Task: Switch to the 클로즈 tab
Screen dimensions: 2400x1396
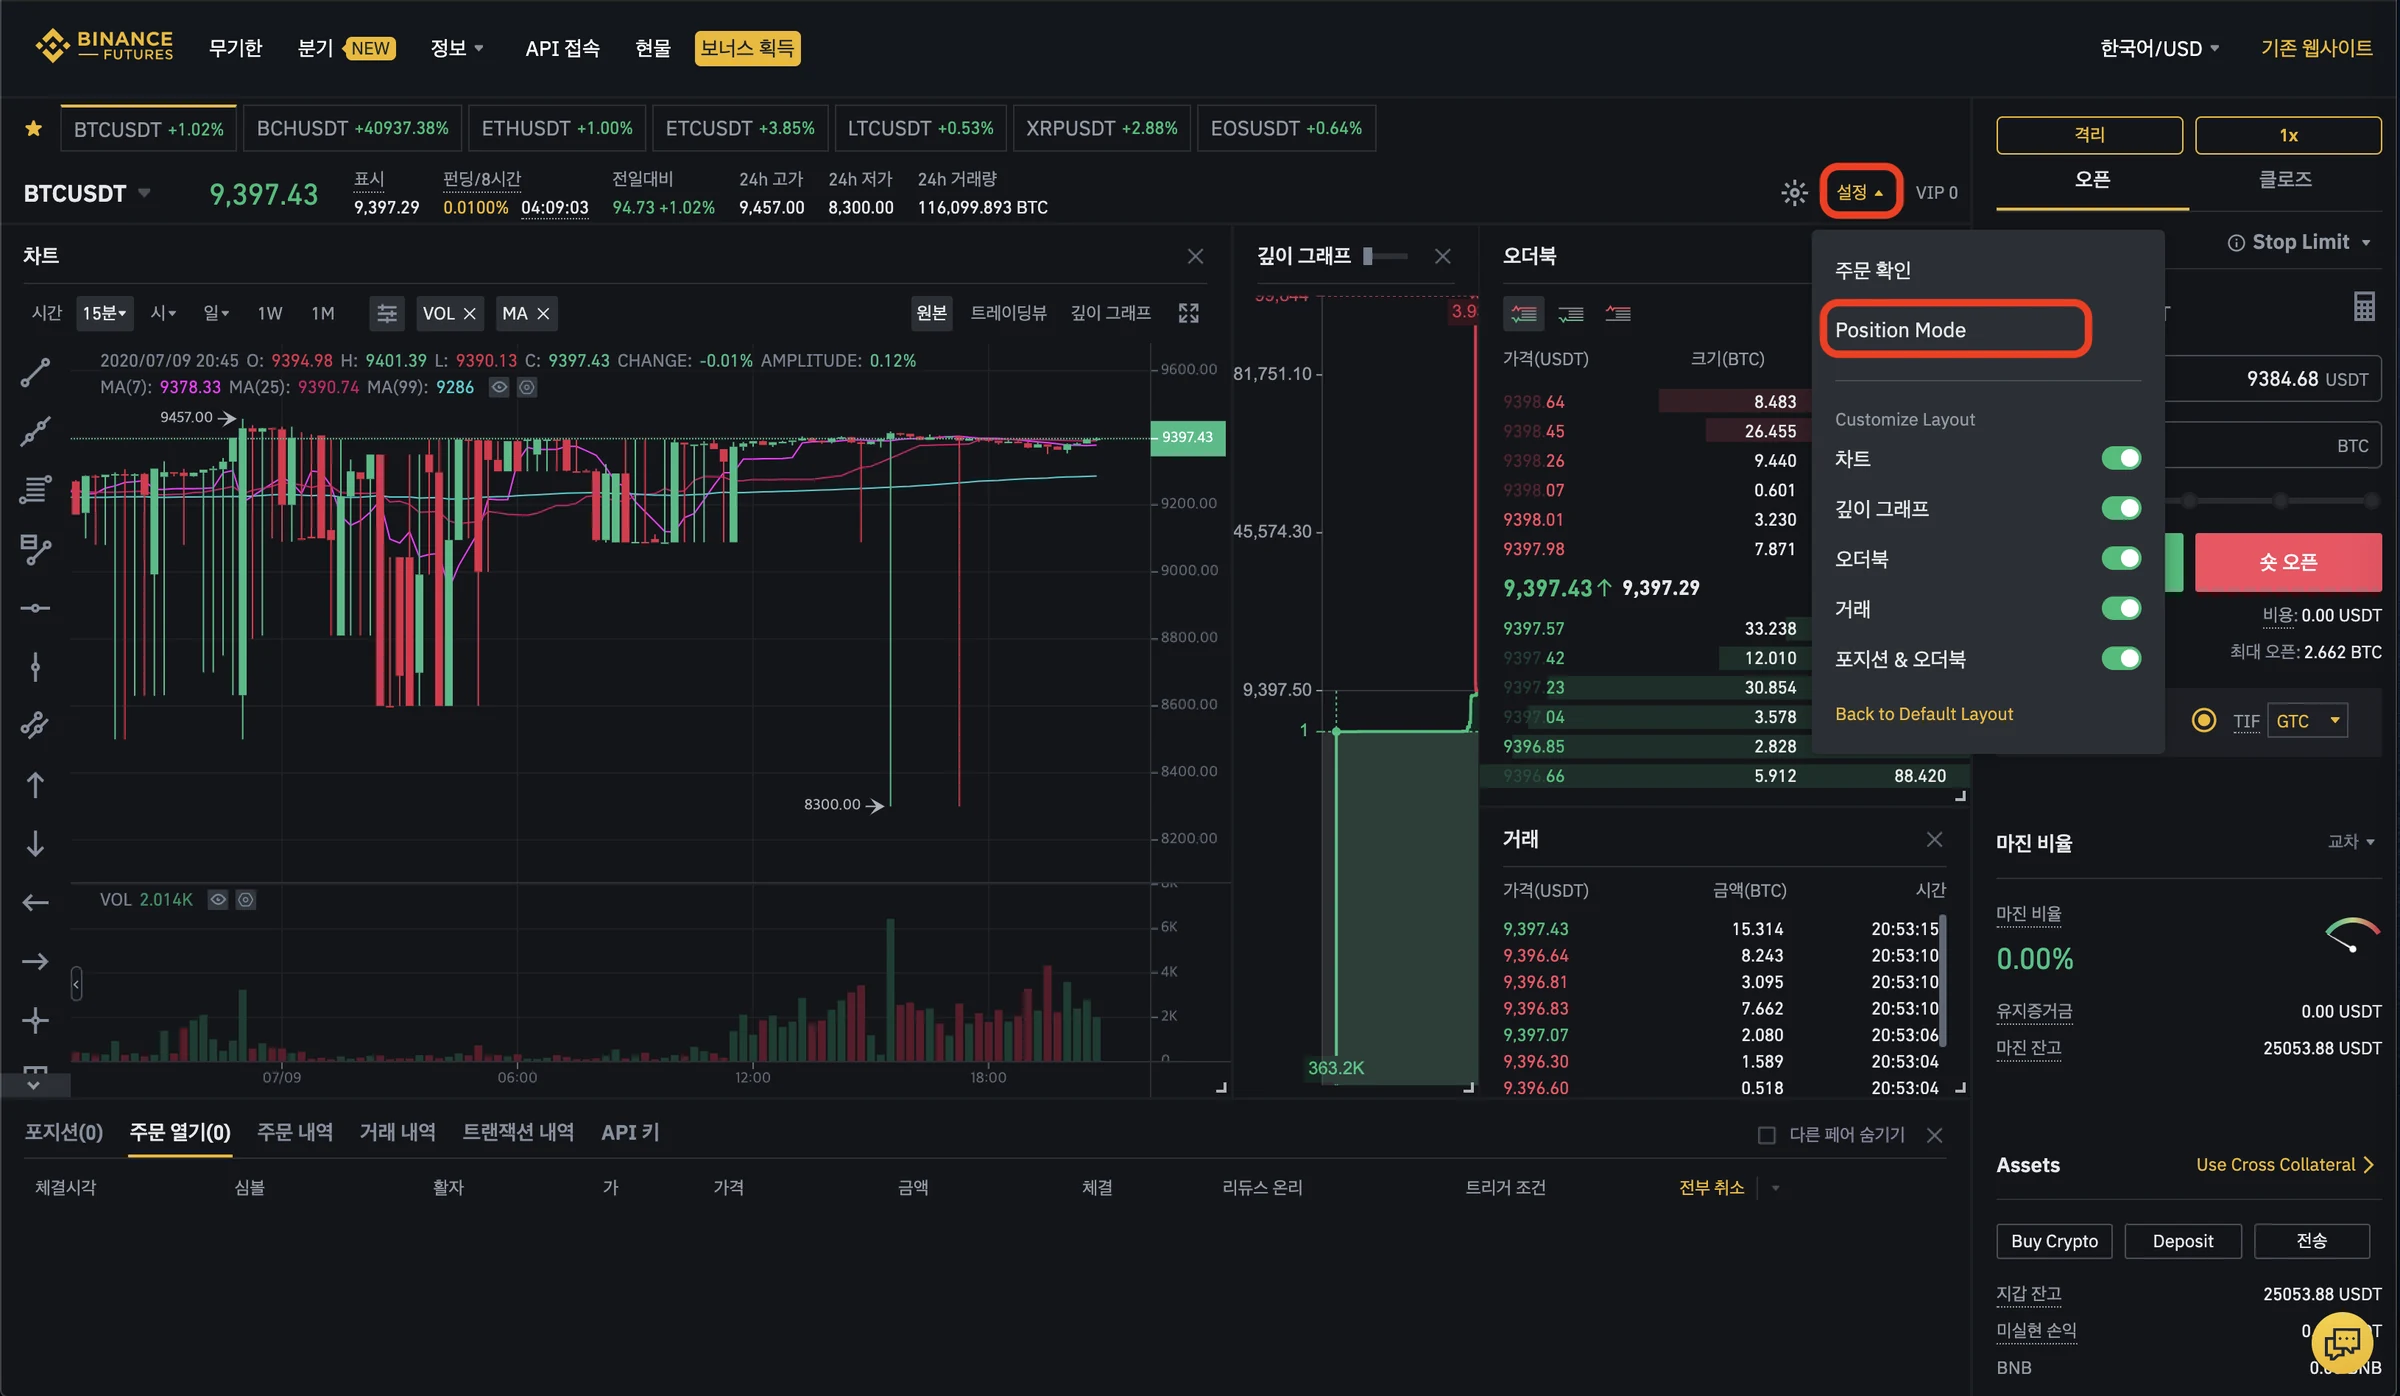Action: [x=2285, y=179]
